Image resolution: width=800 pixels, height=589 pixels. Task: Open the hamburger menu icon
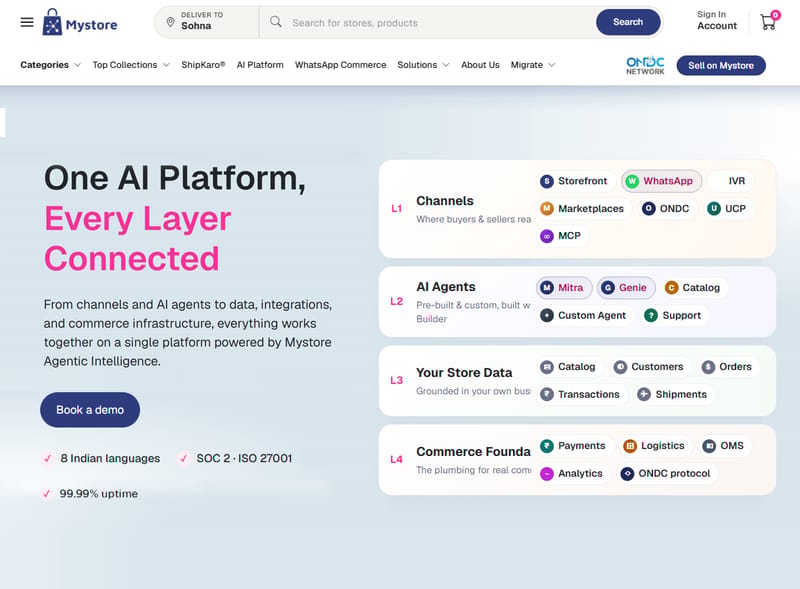tap(27, 22)
